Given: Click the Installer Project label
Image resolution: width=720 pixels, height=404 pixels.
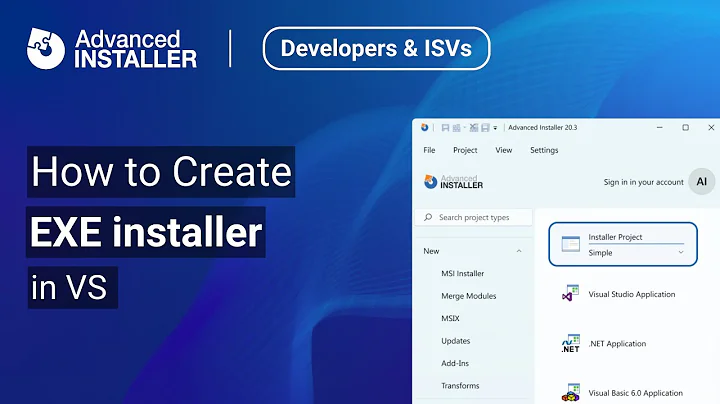Looking at the screenshot, I should pyautogui.click(x=615, y=237).
